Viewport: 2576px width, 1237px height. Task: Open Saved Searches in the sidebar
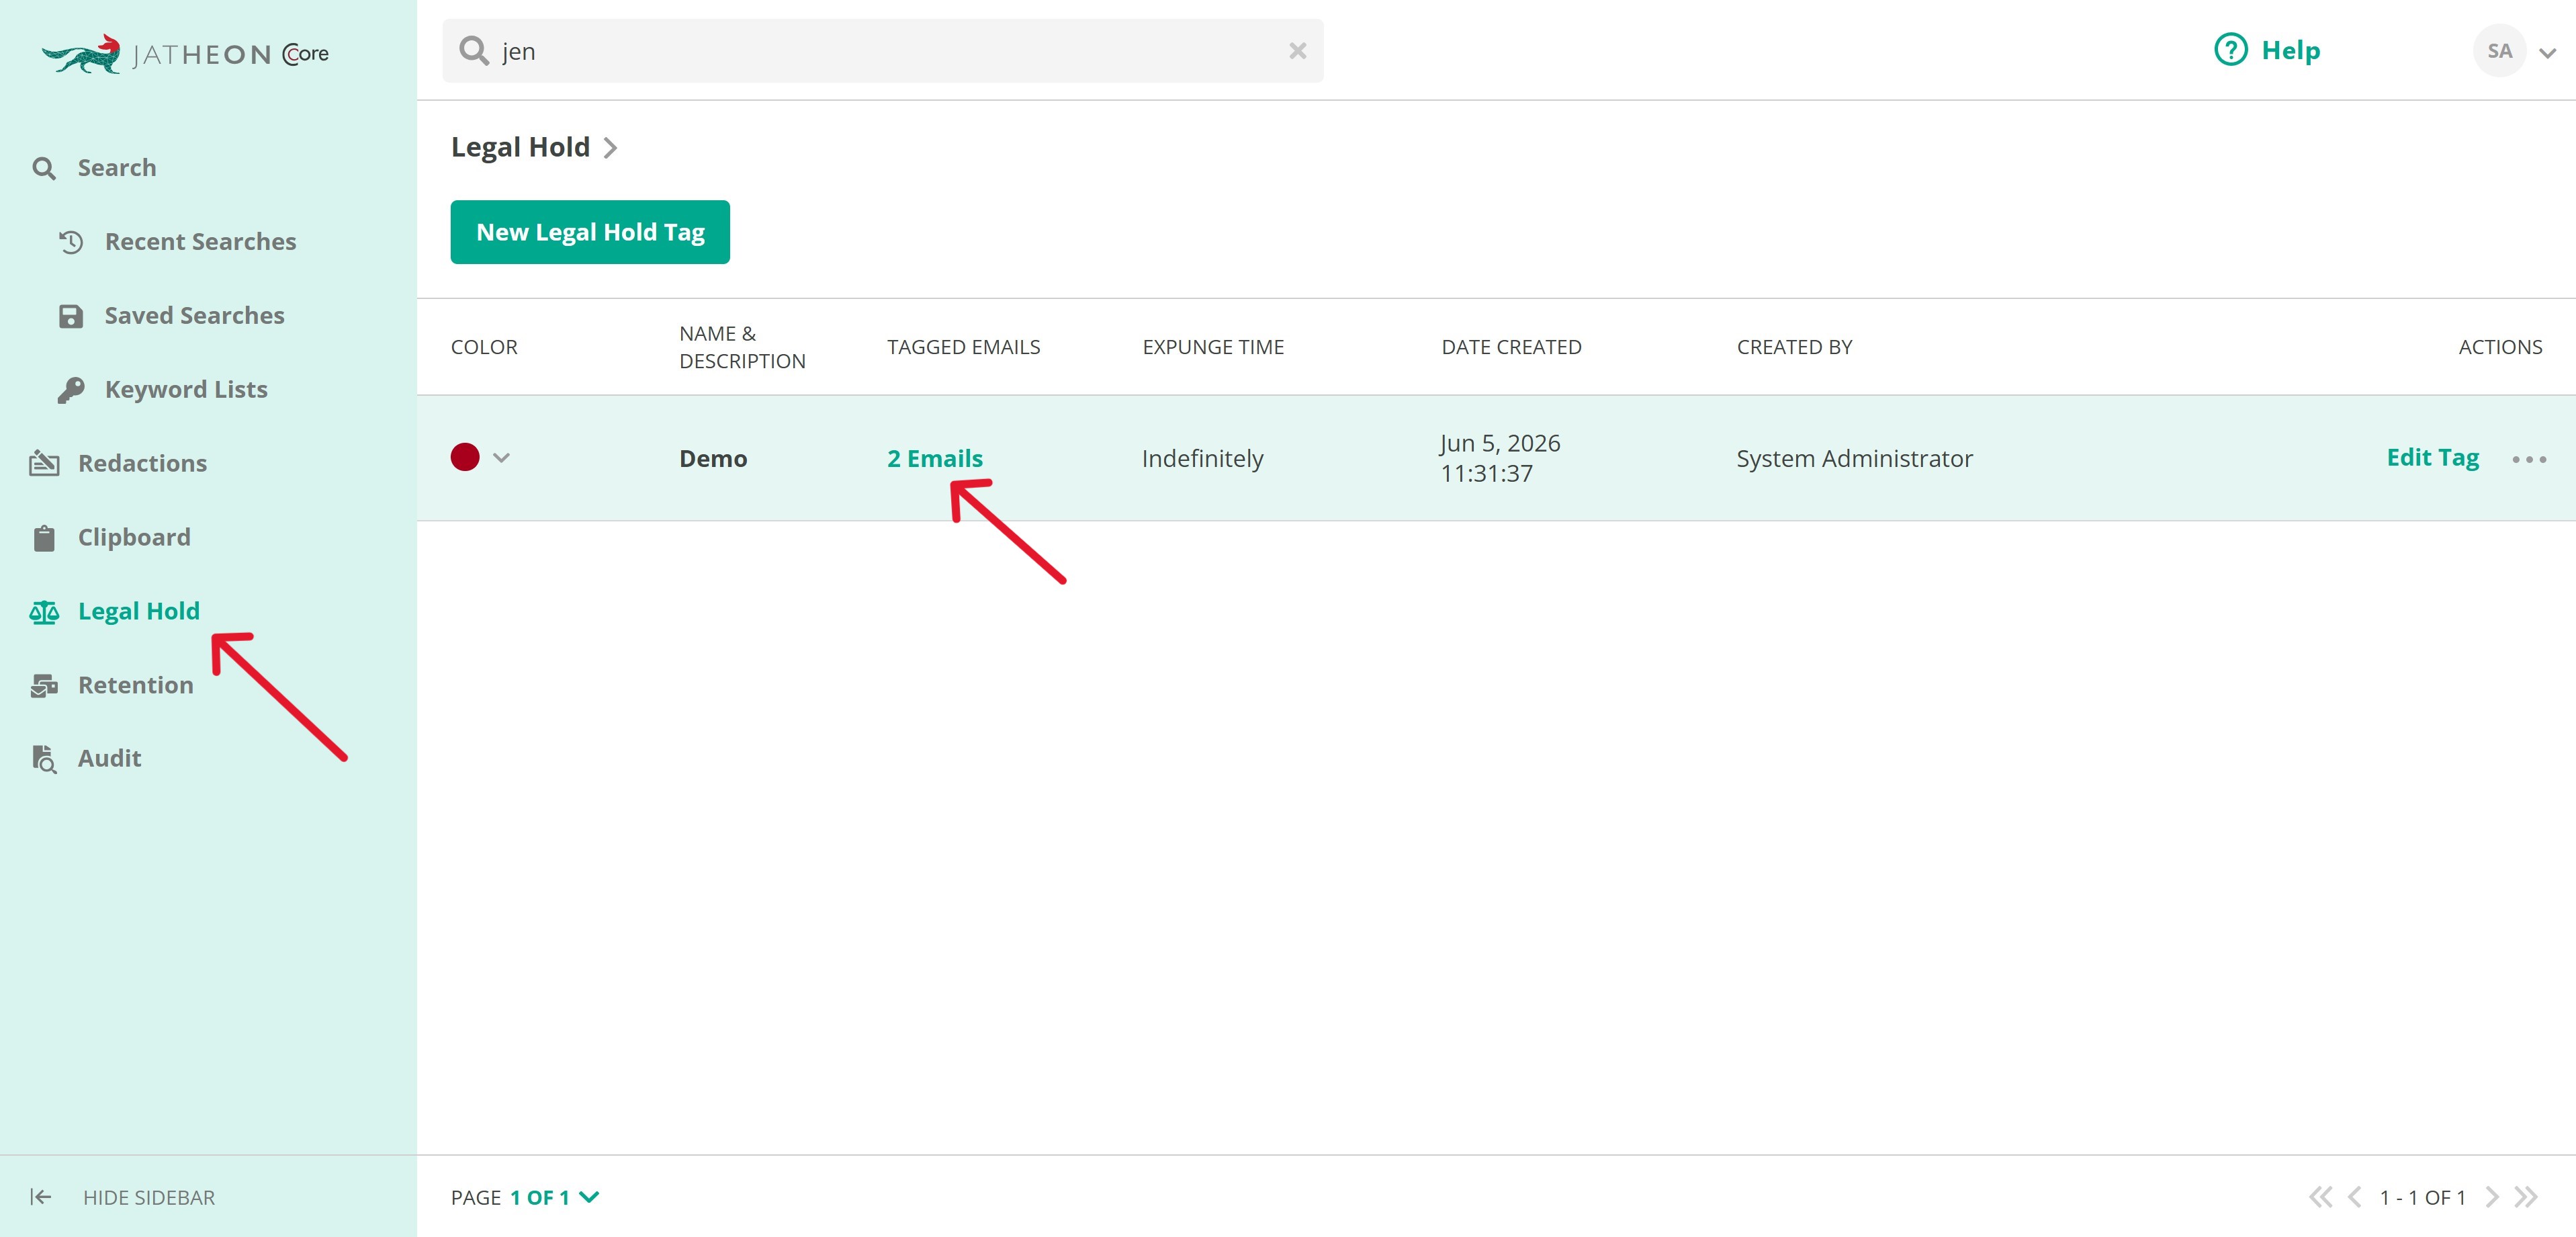tap(194, 316)
